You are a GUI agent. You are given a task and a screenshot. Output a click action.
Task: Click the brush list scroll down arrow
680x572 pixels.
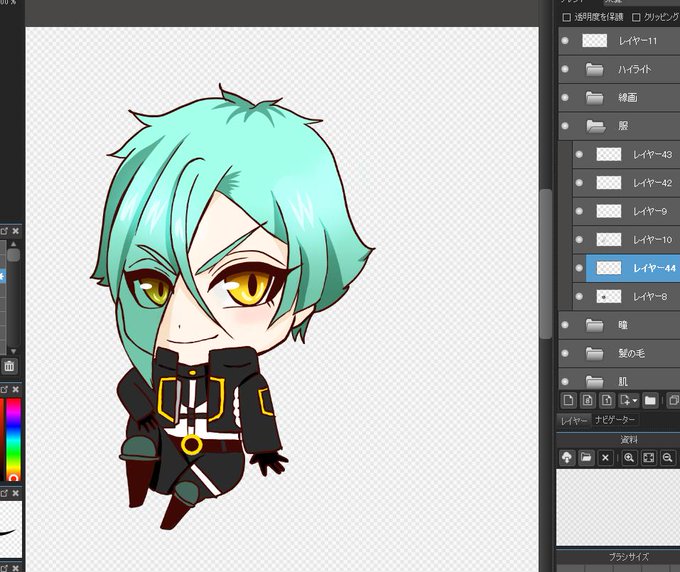pyautogui.click(x=13, y=351)
